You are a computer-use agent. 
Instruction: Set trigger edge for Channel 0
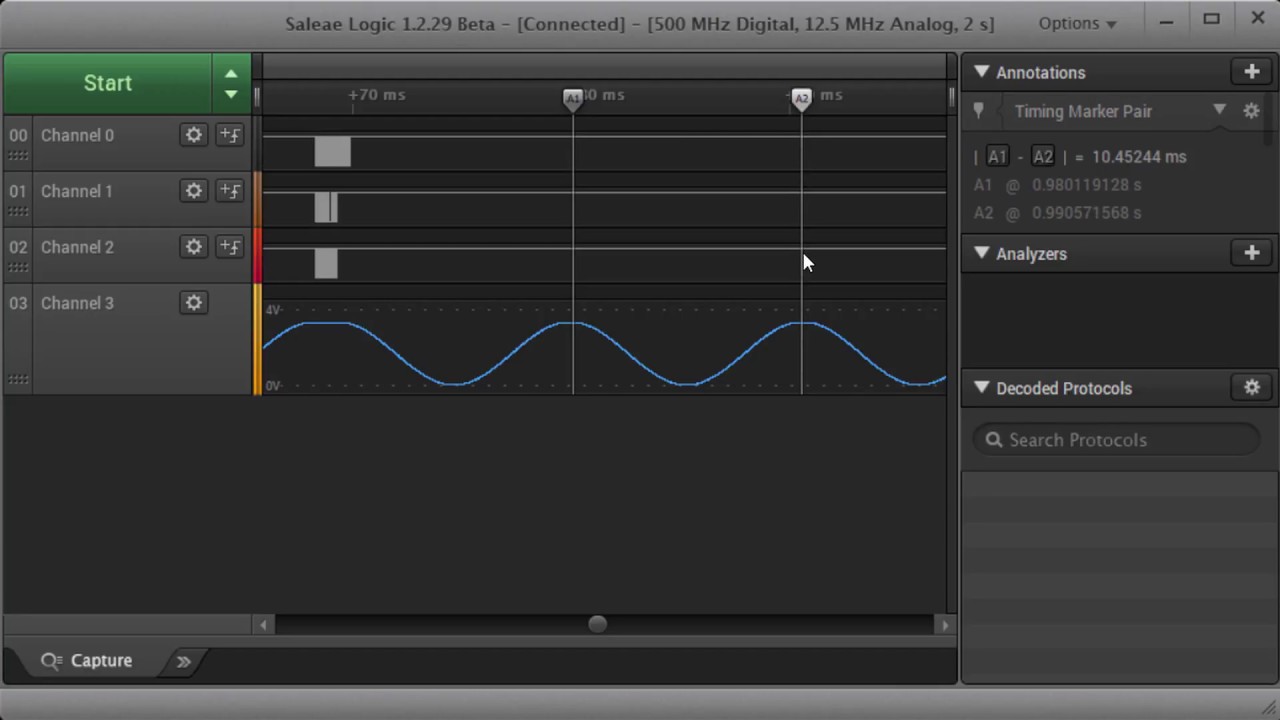pyautogui.click(x=230, y=135)
